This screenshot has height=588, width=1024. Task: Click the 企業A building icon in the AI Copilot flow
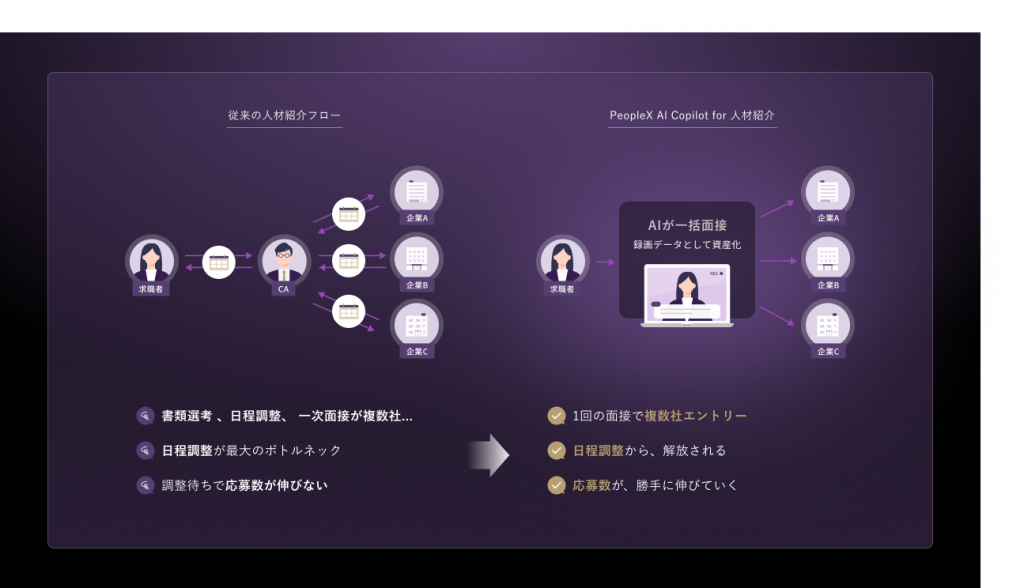(827, 190)
